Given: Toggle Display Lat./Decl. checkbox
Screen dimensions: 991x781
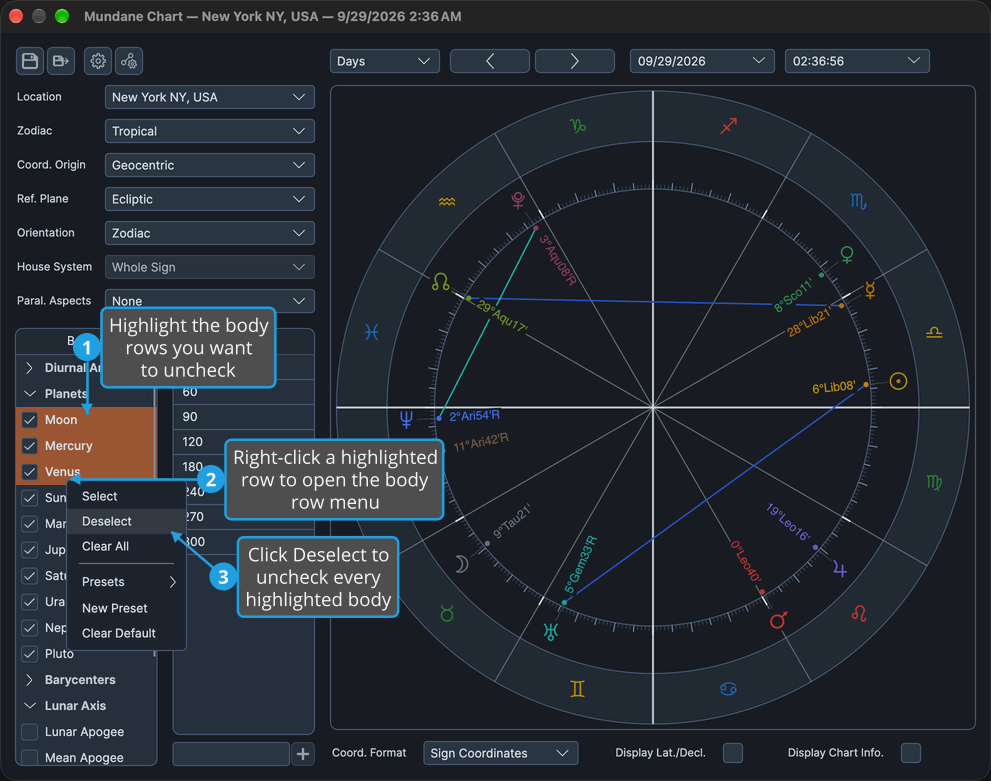Looking at the screenshot, I should coord(733,753).
